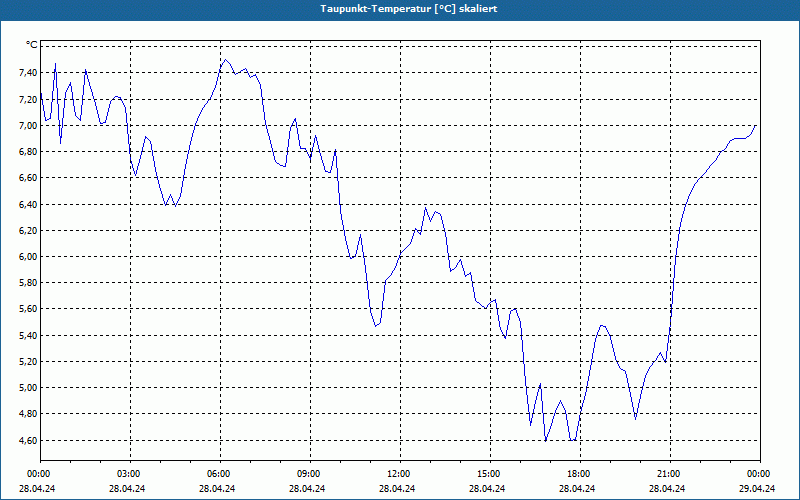Click the 28.04.24 date under 12:00
800x500 pixels.
point(397,488)
